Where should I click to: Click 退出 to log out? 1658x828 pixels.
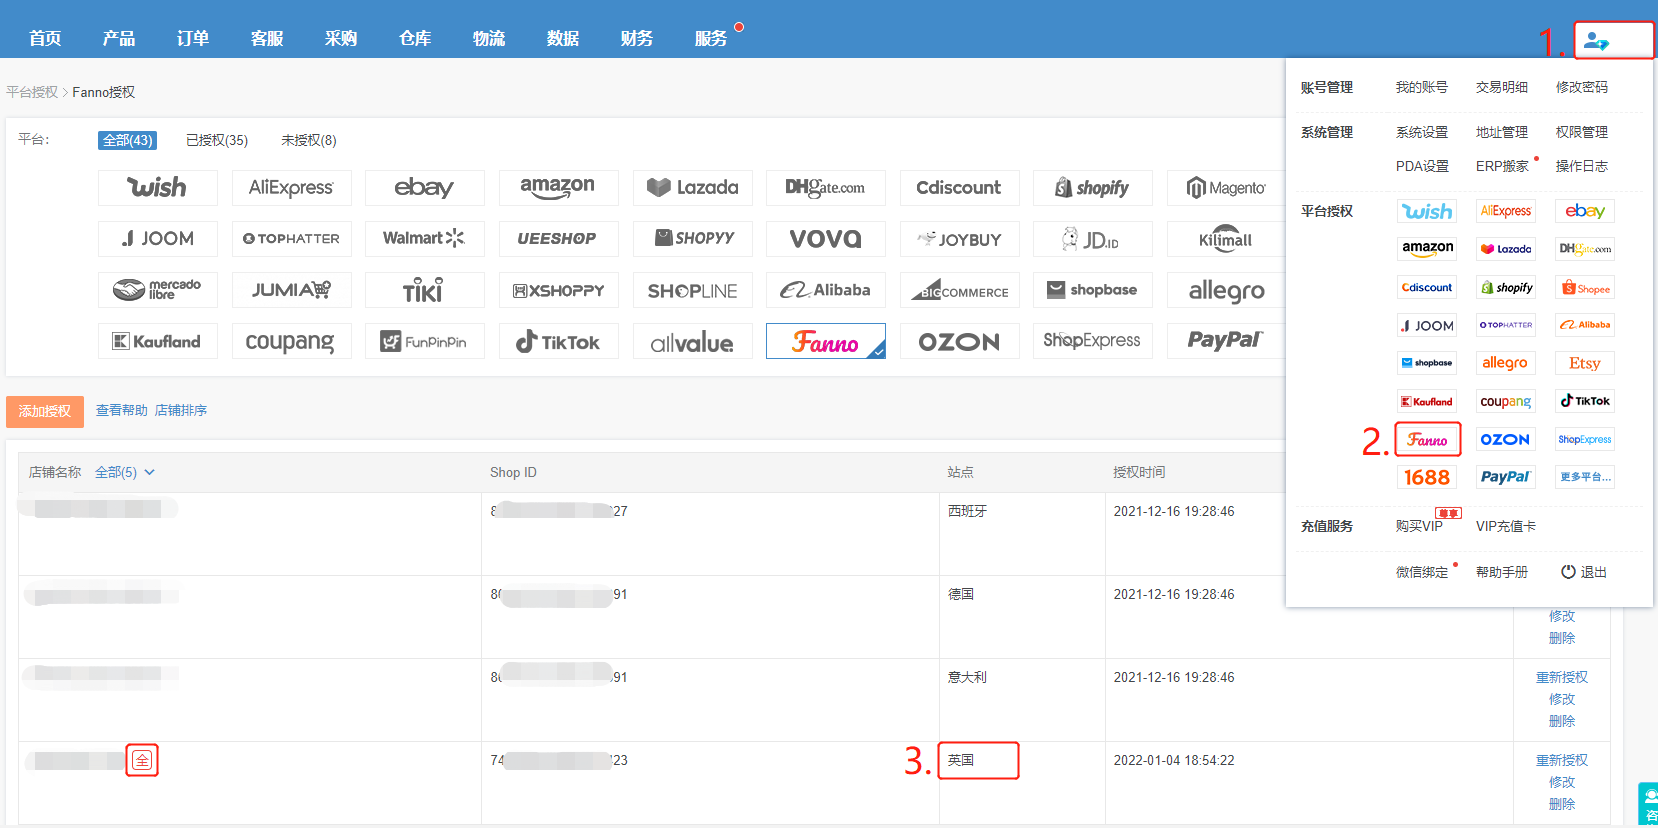click(1584, 572)
